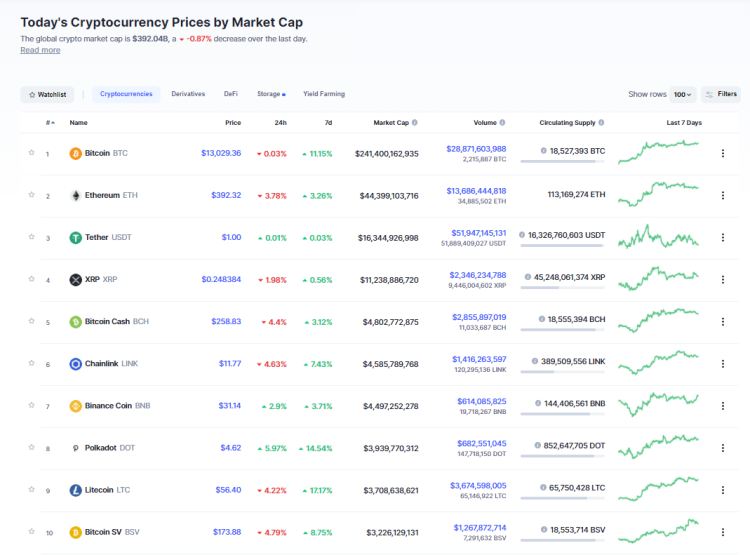Open three-dot menu for Bitcoin Cash row
This screenshot has width=750, height=555.
click(x=723, y=322)
